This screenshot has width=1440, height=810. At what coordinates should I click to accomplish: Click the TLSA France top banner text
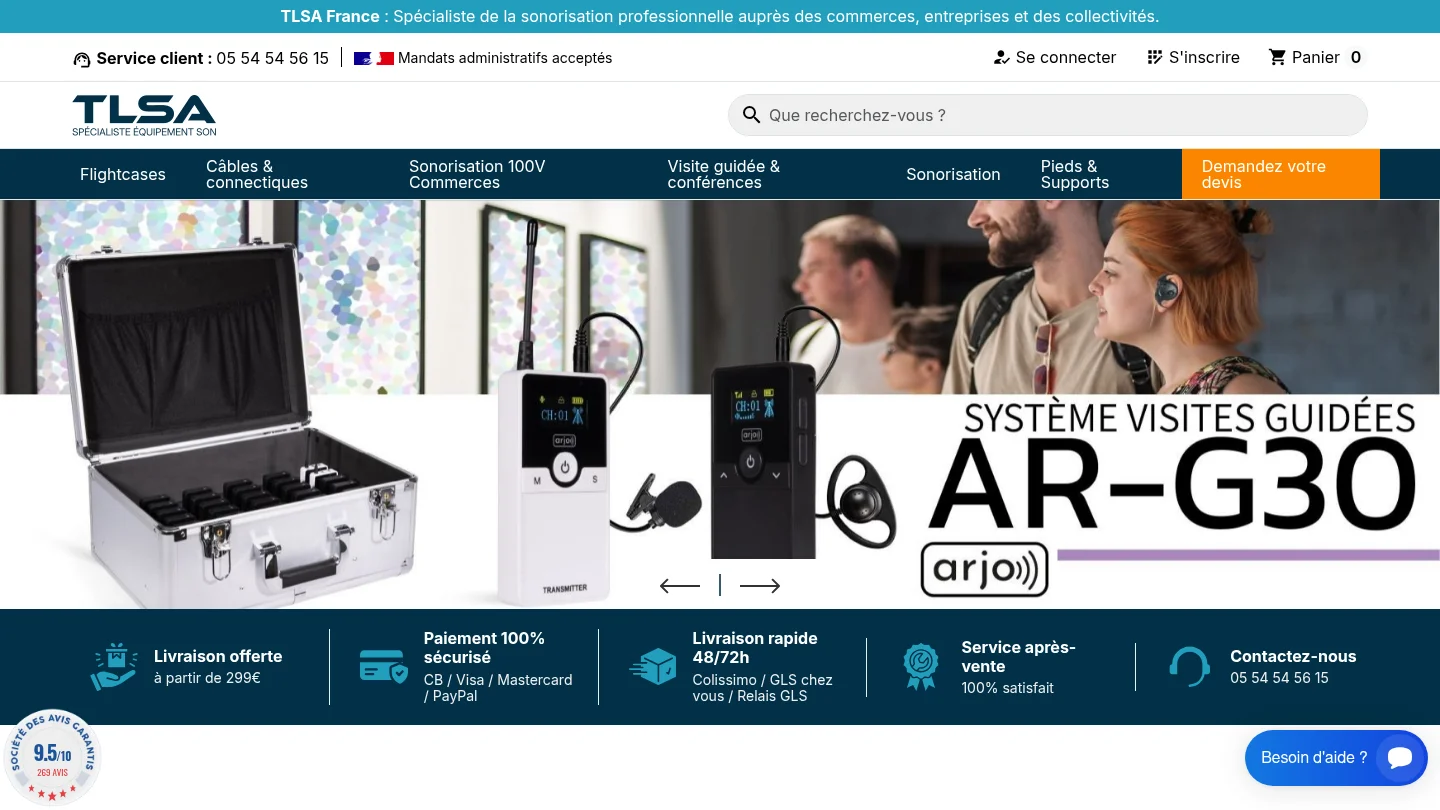[720, 16]
